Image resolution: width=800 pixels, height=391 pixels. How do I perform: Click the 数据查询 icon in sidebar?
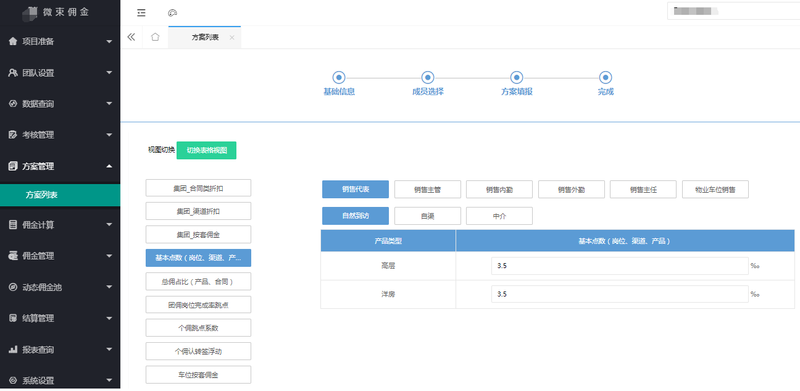point(13,104)
